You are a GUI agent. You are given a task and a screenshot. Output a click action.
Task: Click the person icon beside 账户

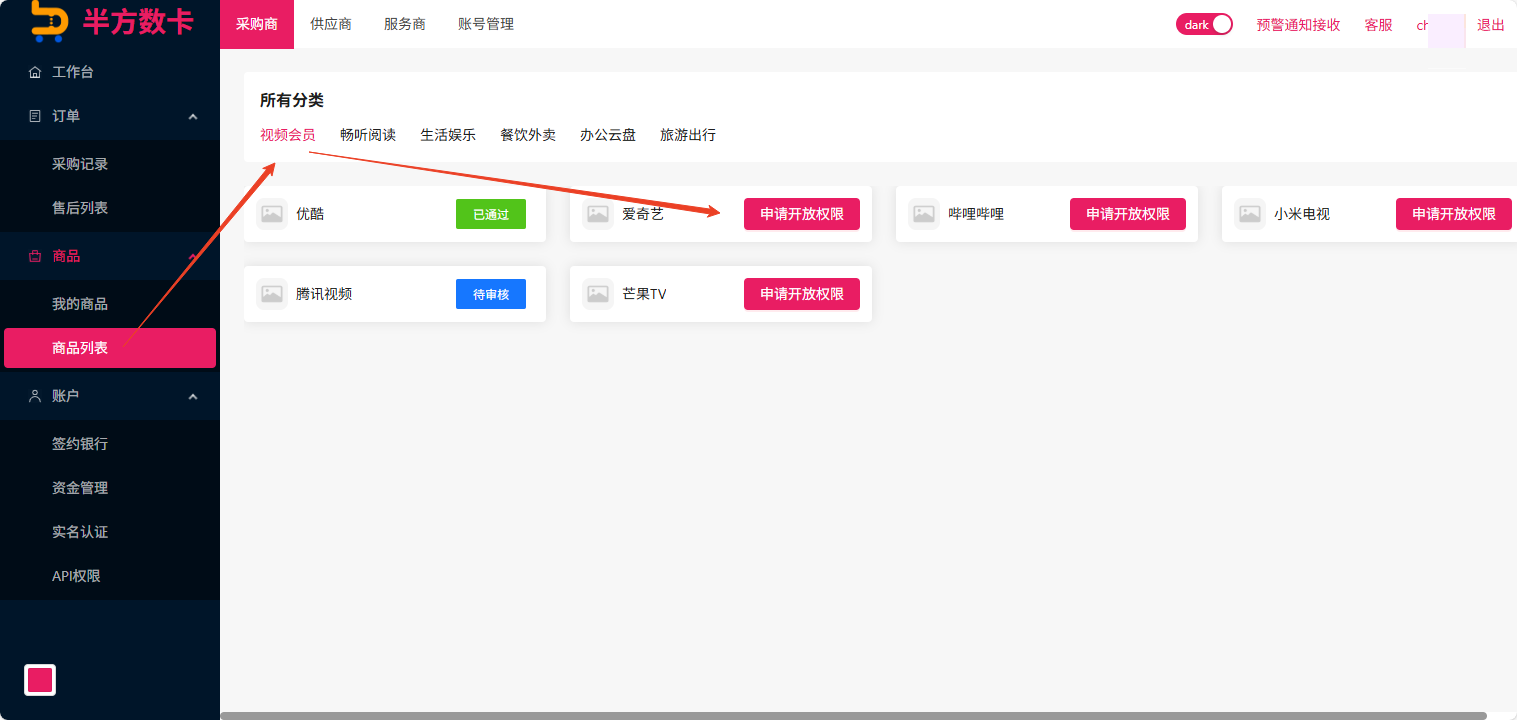tap(35, 396)
